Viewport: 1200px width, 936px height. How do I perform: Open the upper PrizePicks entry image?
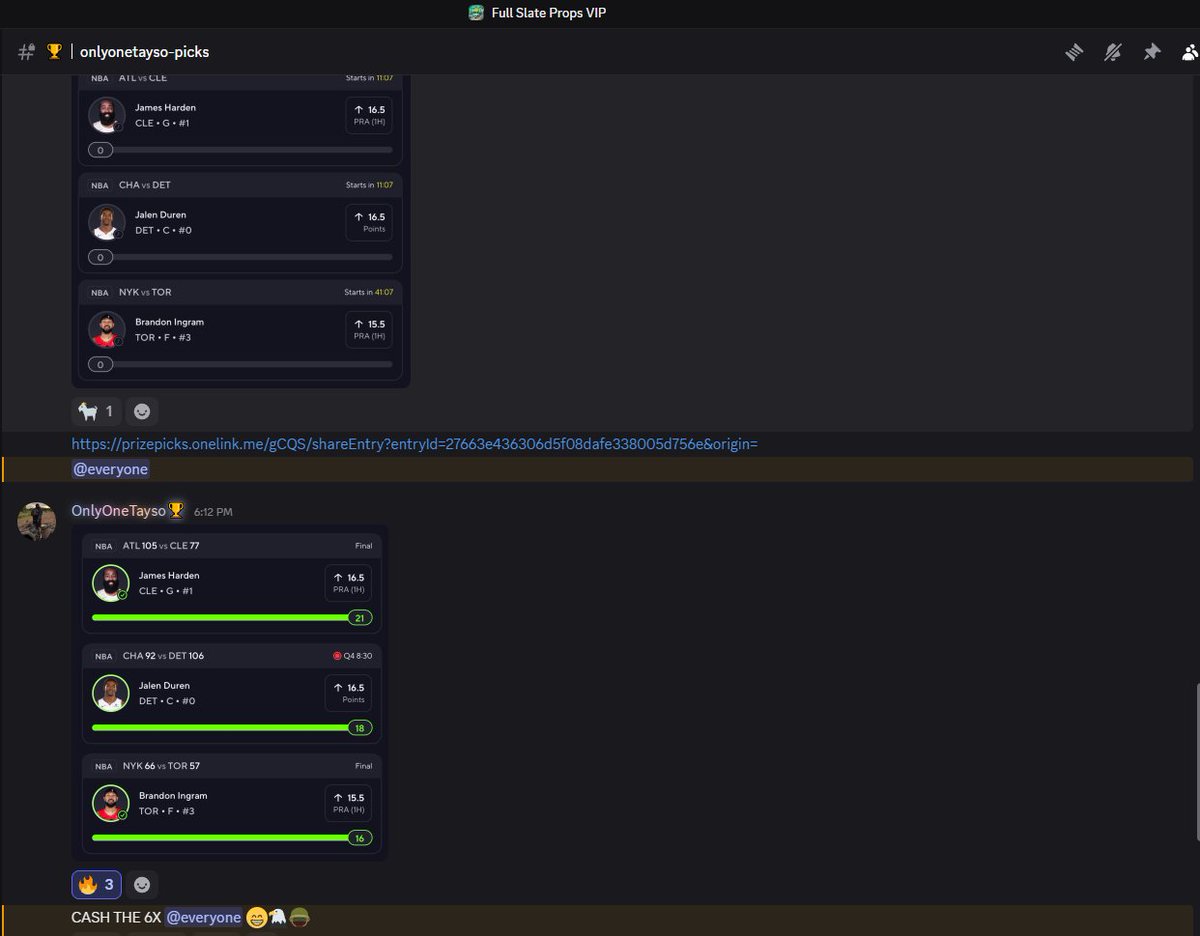tap(241, 230)
